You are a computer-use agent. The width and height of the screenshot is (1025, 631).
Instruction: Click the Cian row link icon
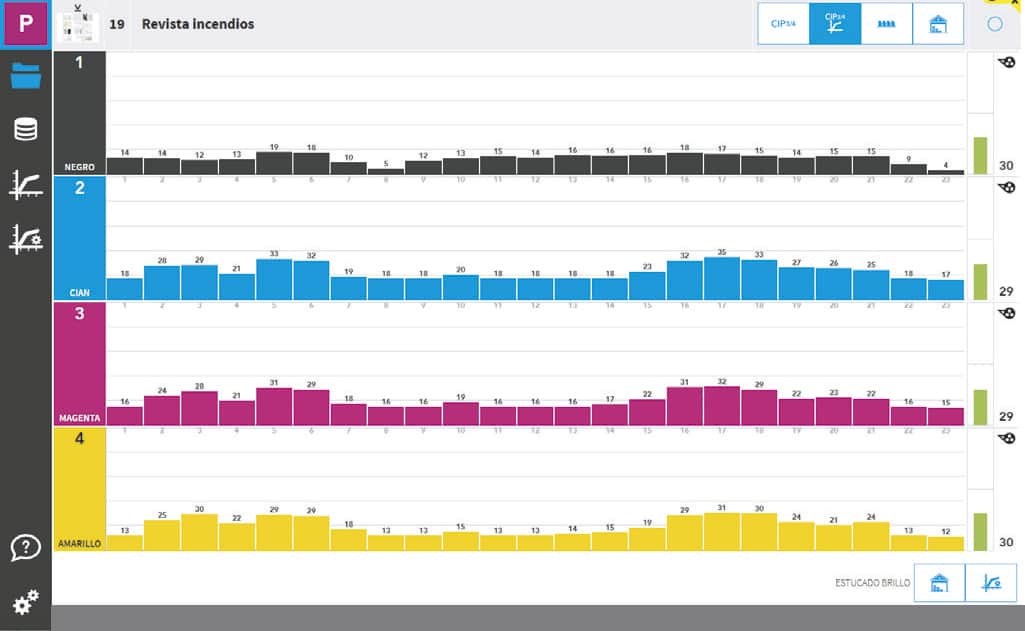coord(1007,188)
